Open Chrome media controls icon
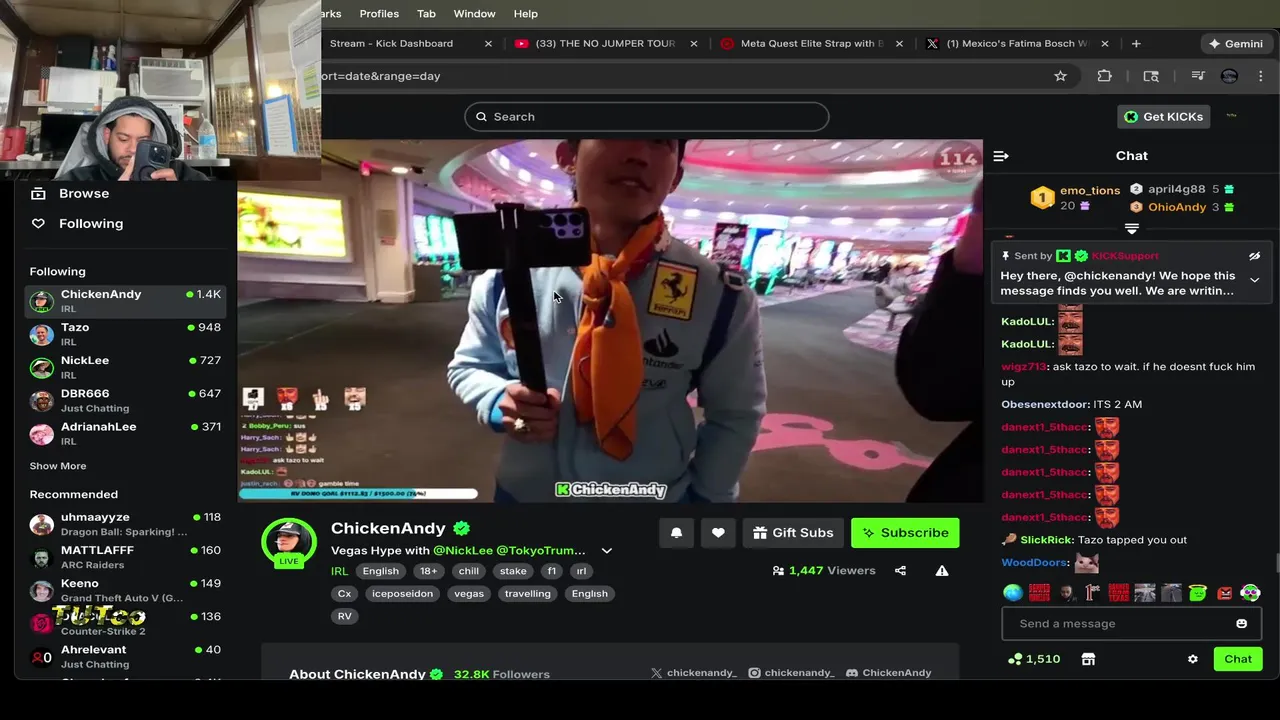 1198,76
